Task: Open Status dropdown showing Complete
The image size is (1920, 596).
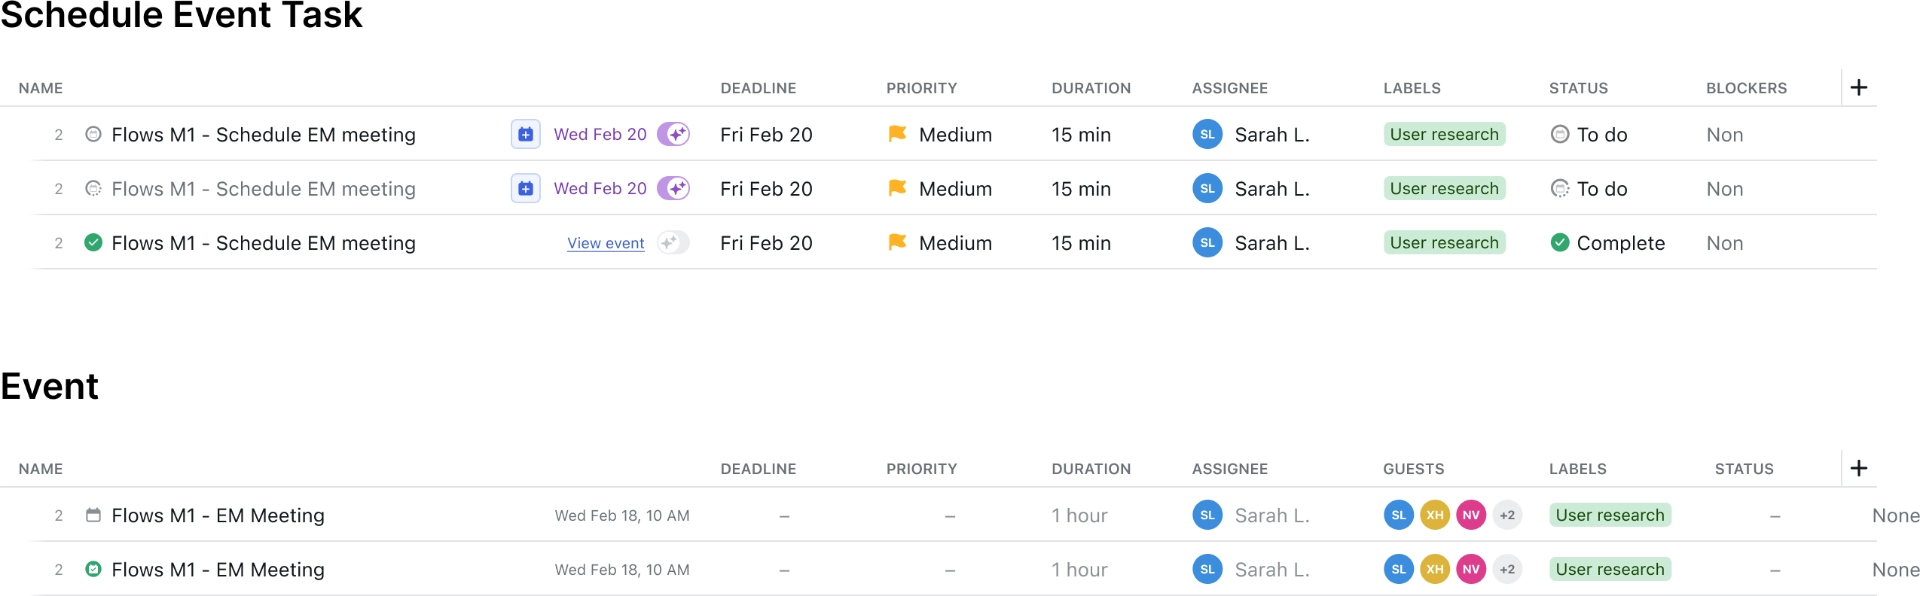Action: coord(1607,242)
